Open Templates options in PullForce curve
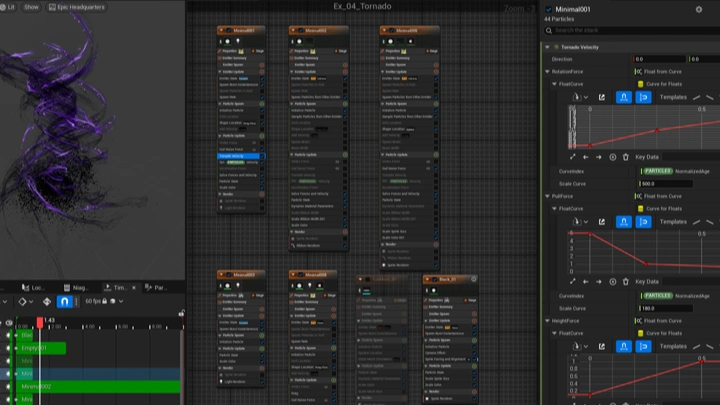 point(673,221)
